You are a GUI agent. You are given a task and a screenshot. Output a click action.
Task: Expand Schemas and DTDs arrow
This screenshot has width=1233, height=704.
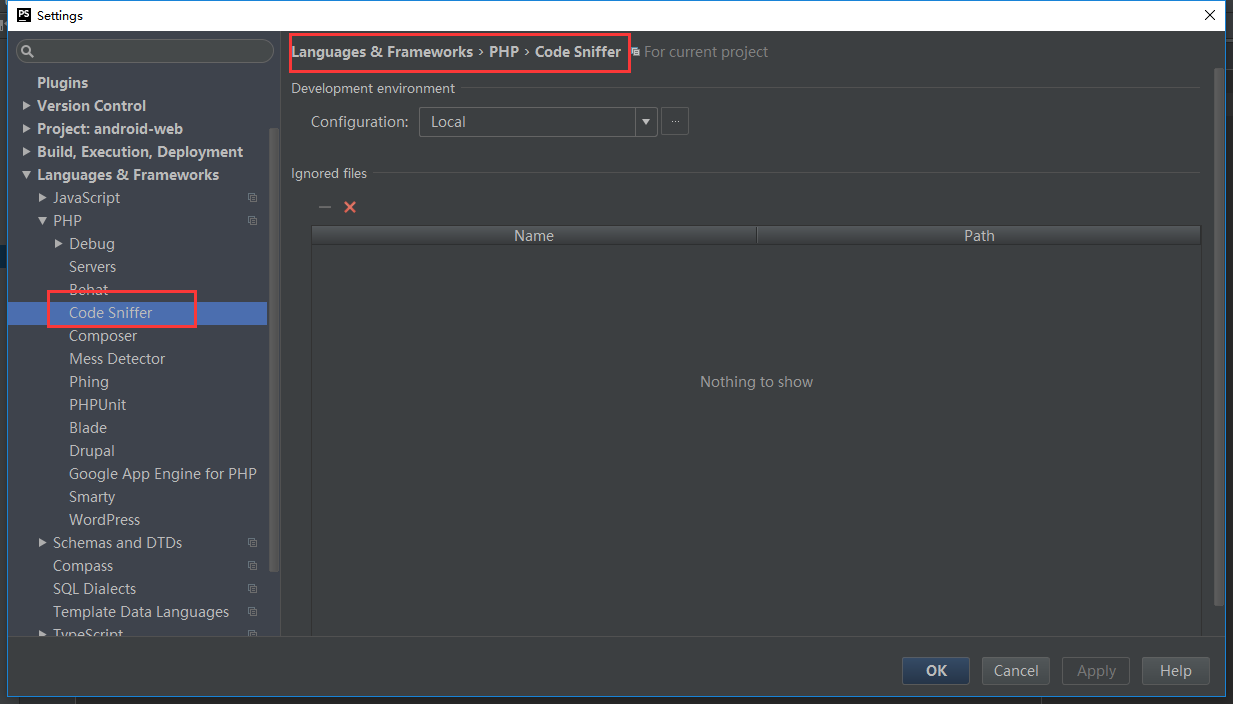[x=42, y=543]
